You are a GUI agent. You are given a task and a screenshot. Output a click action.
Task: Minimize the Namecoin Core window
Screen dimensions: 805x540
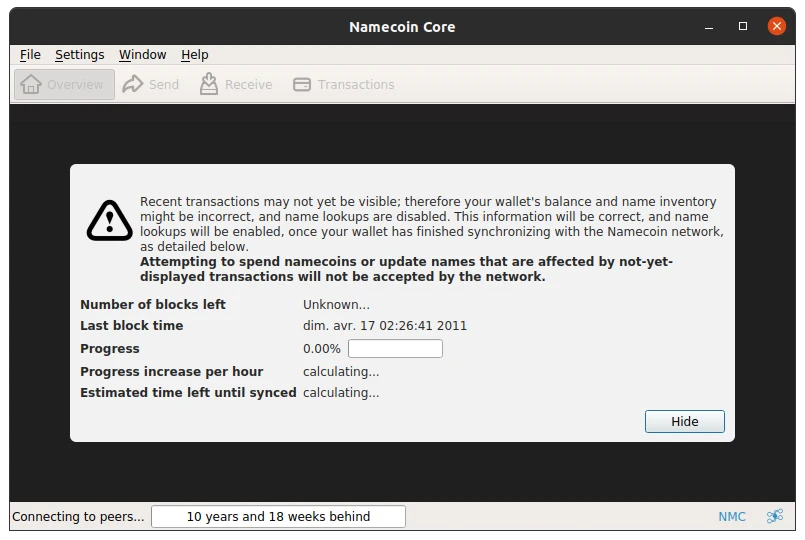[x=709, y=26]
